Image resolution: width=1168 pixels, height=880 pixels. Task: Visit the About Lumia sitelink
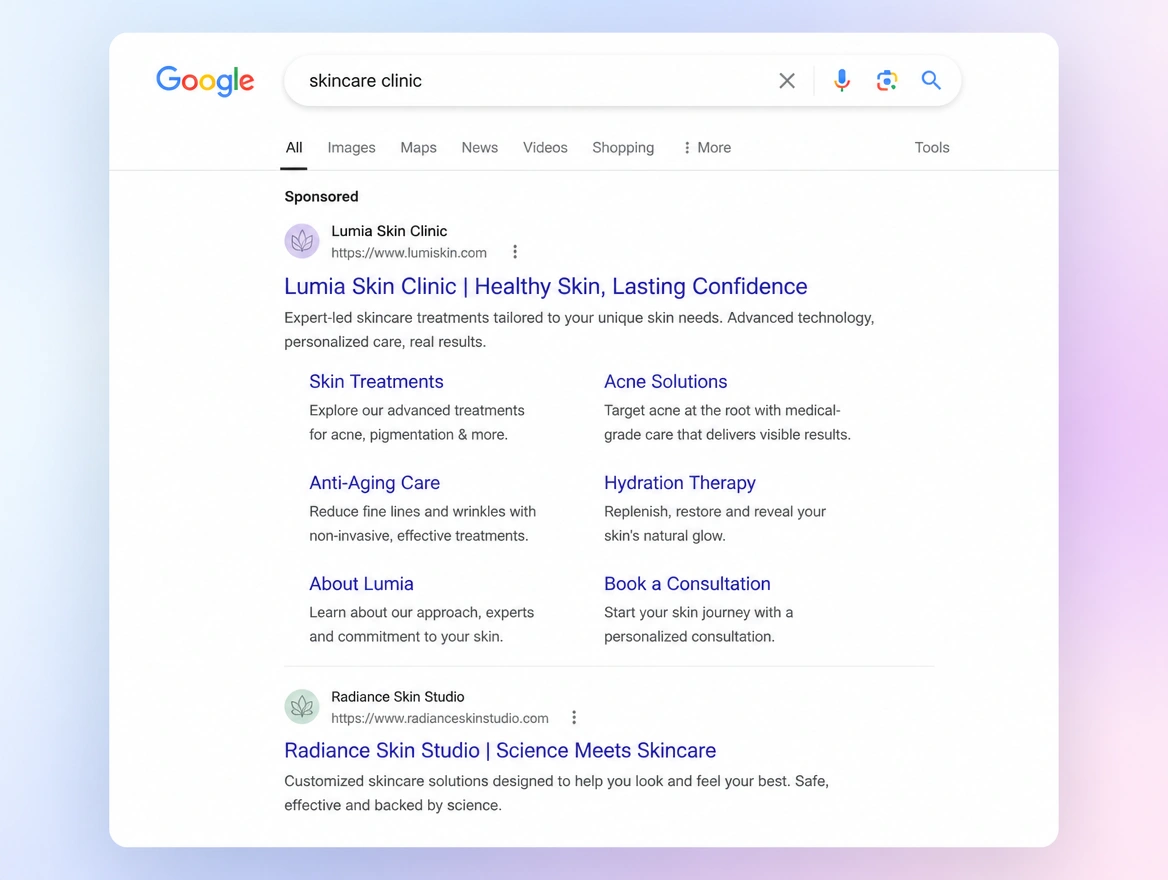tap(361, 583)
